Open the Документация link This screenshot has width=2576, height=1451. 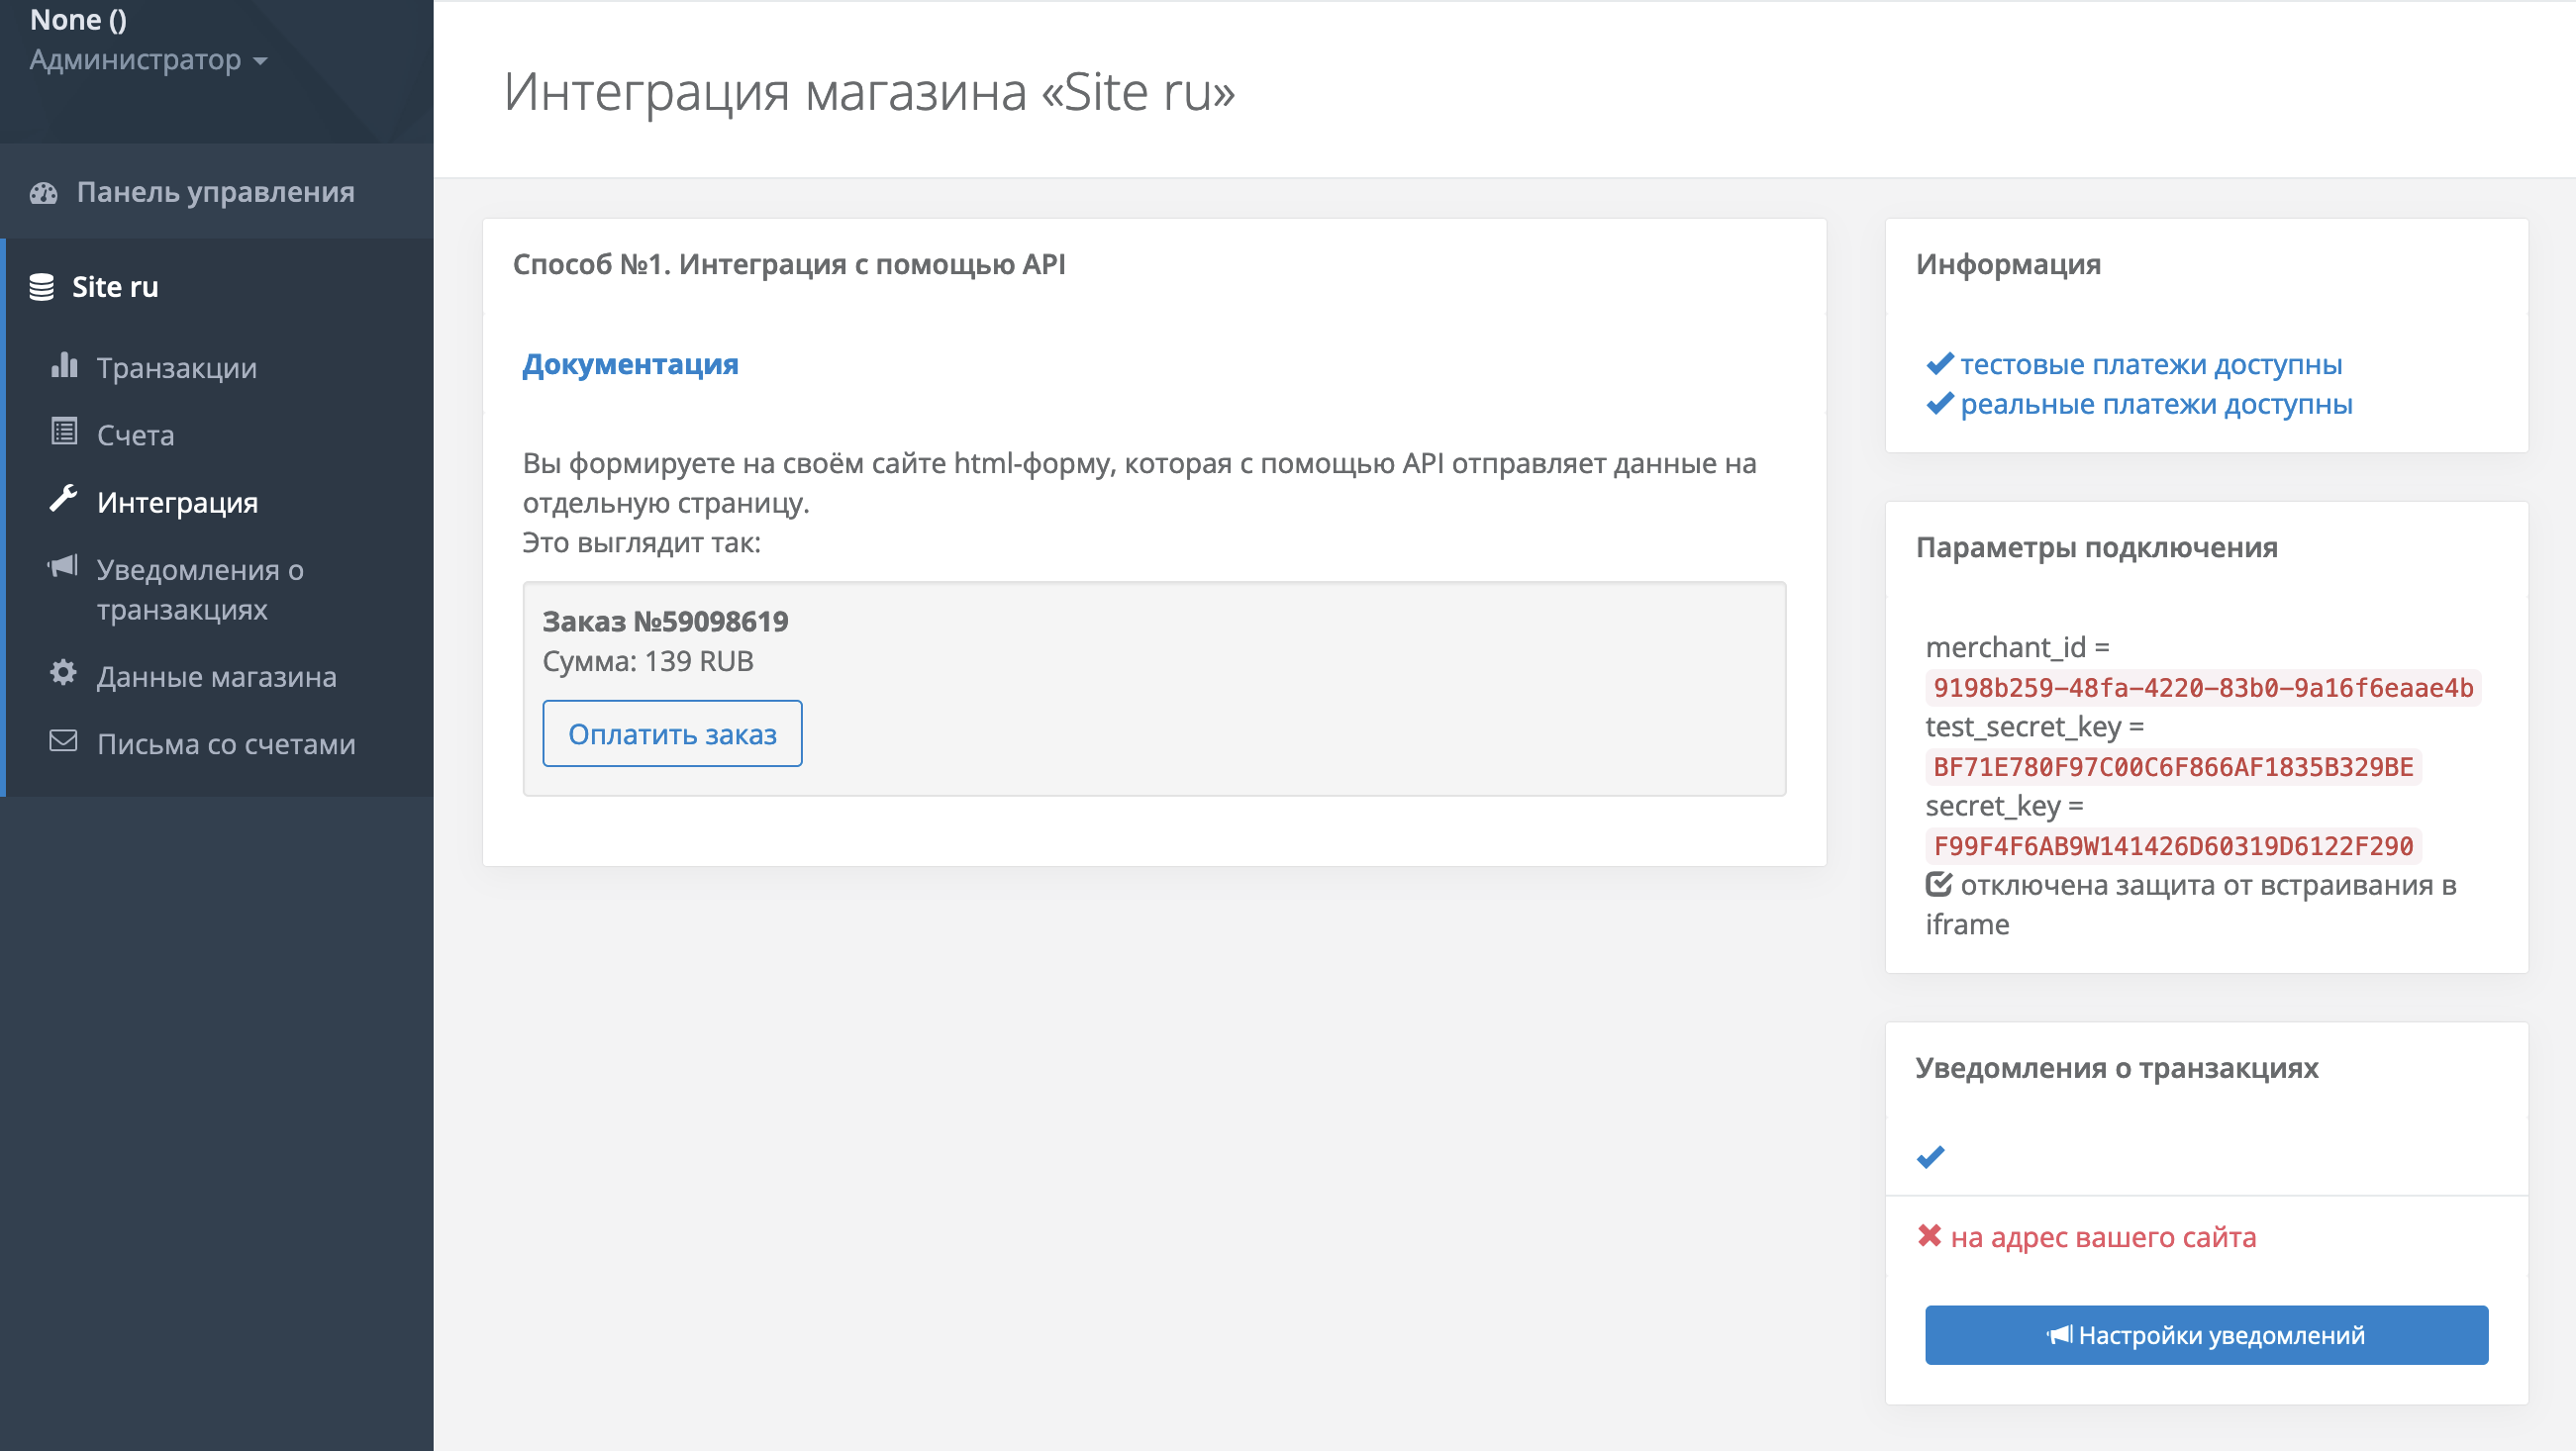[630, 364]
